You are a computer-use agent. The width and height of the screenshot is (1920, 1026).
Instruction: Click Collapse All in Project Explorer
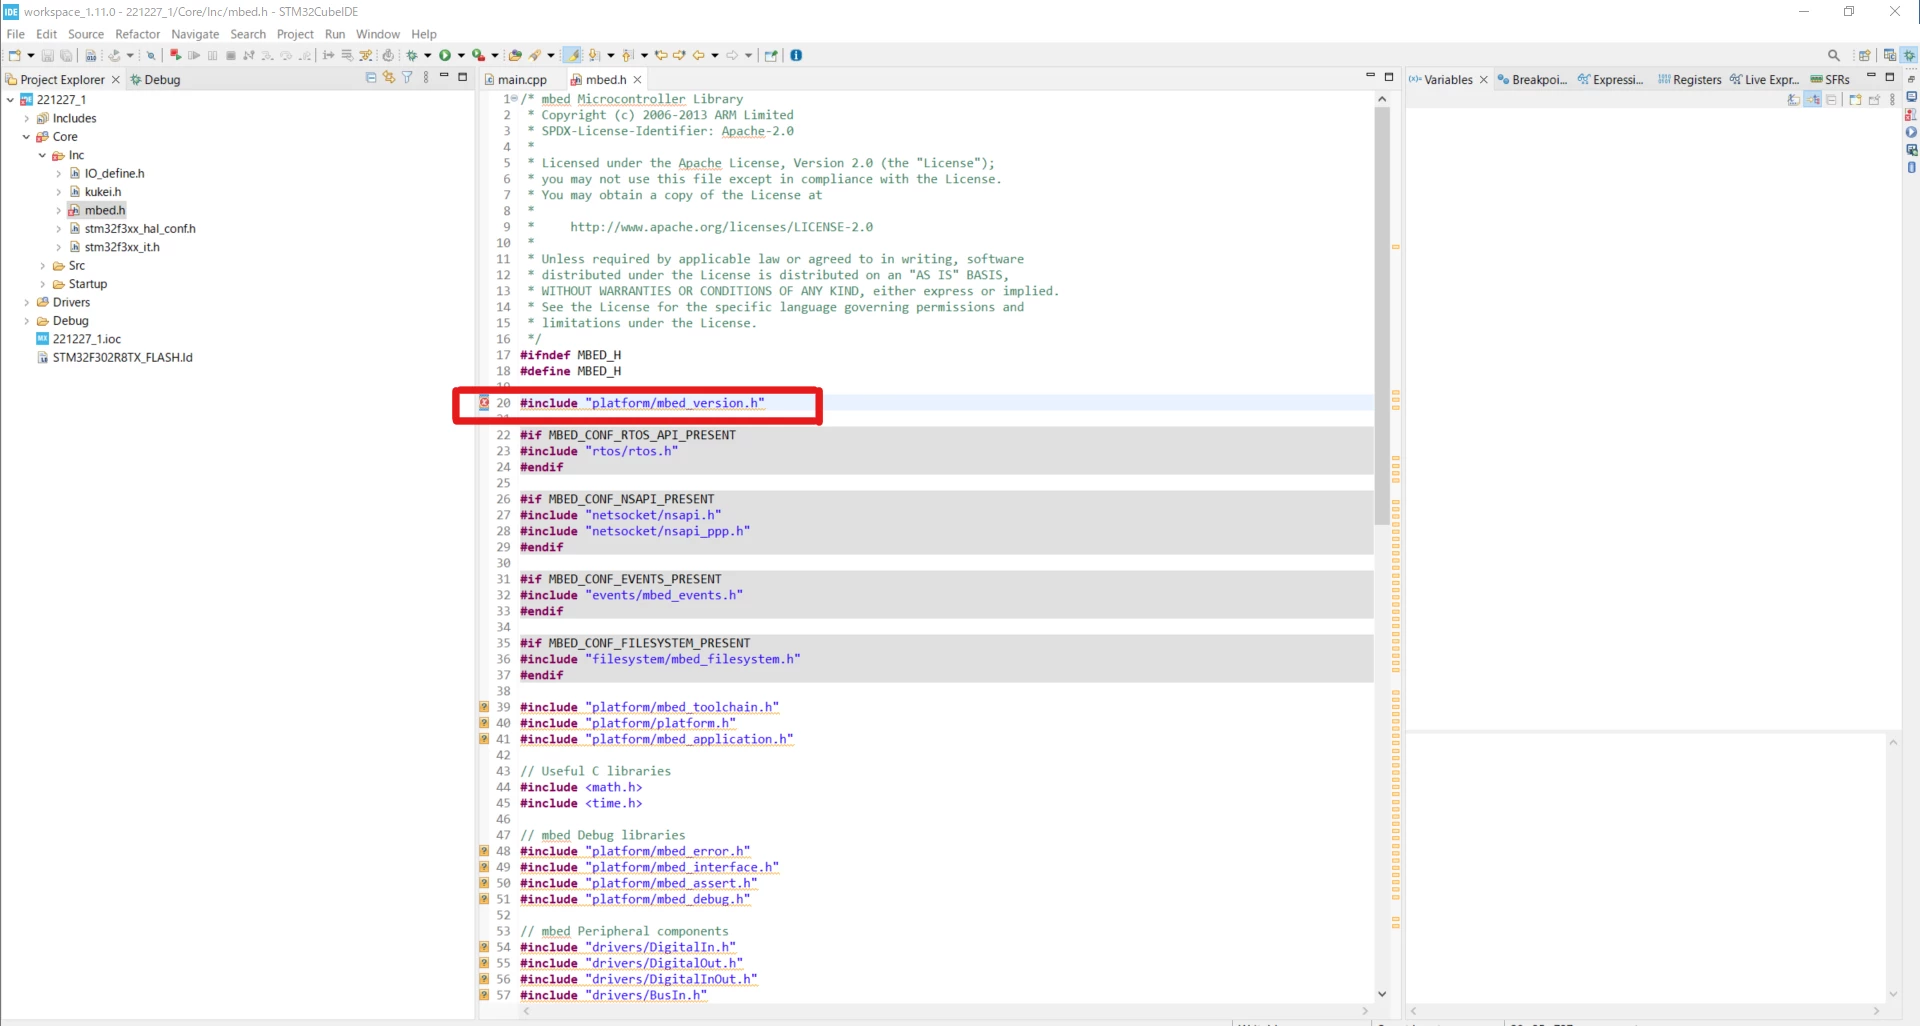[371, 78]
